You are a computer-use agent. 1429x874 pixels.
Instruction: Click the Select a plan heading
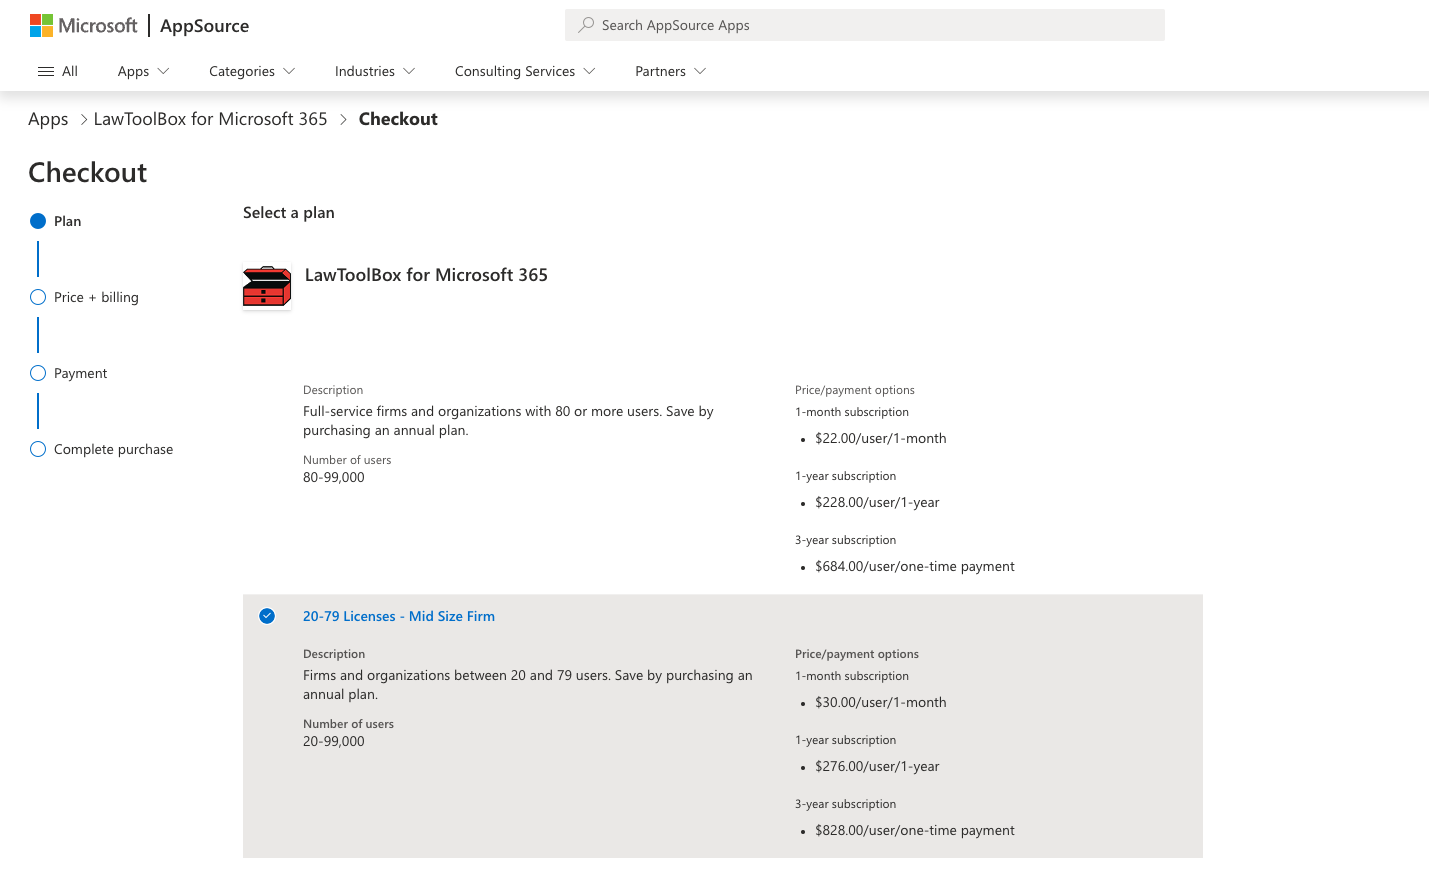(x=289, y=212)
